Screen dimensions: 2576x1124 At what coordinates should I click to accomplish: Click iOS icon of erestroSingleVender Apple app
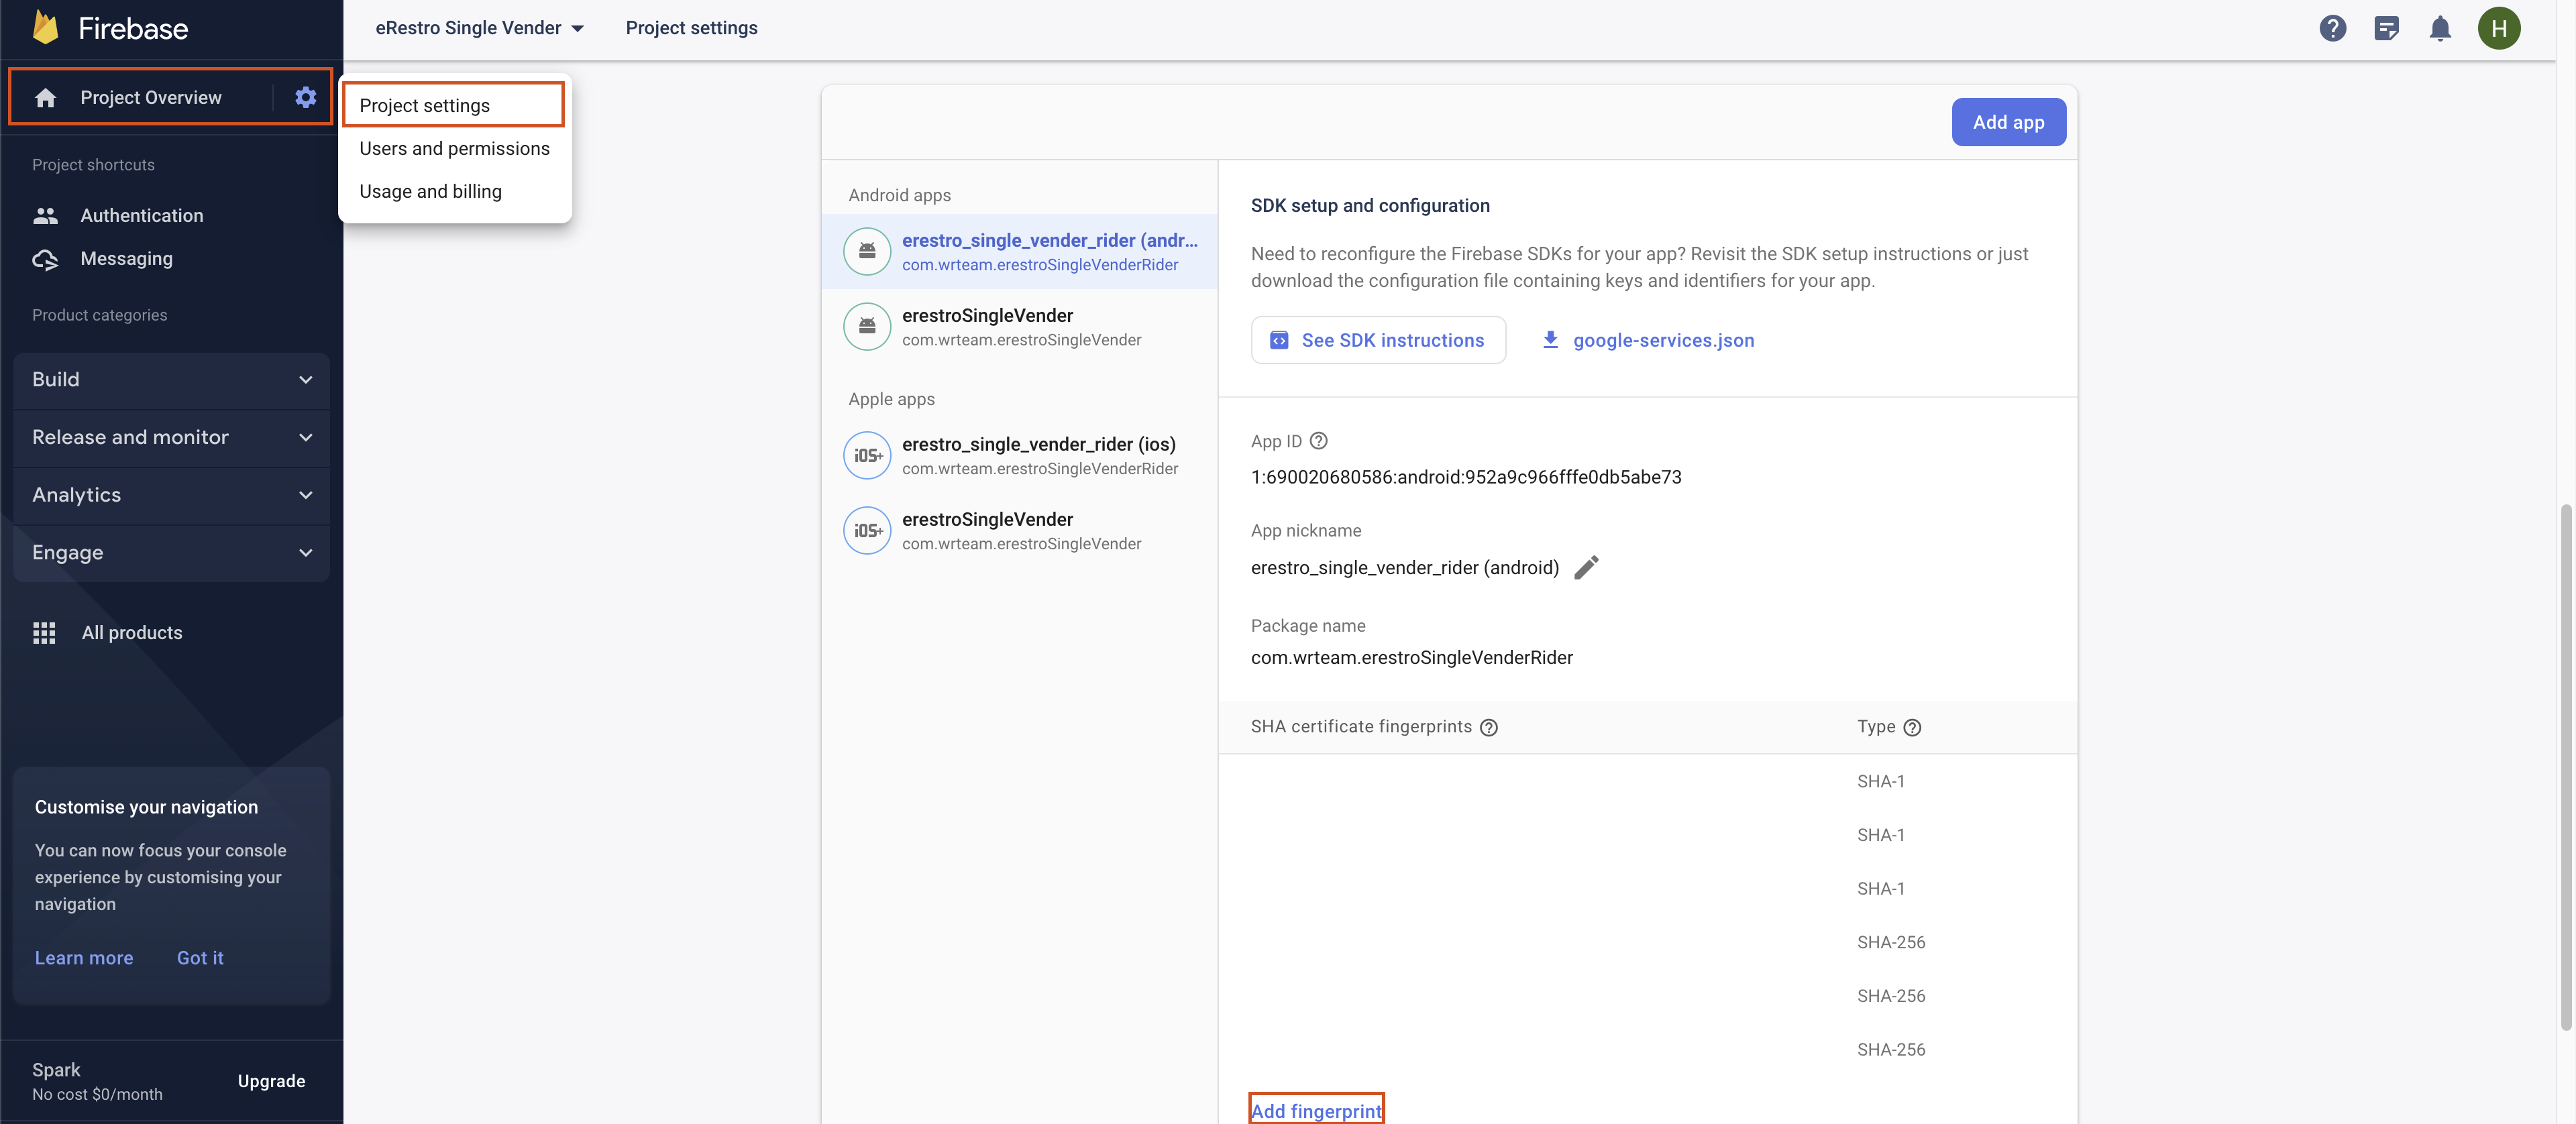[867, 530]
